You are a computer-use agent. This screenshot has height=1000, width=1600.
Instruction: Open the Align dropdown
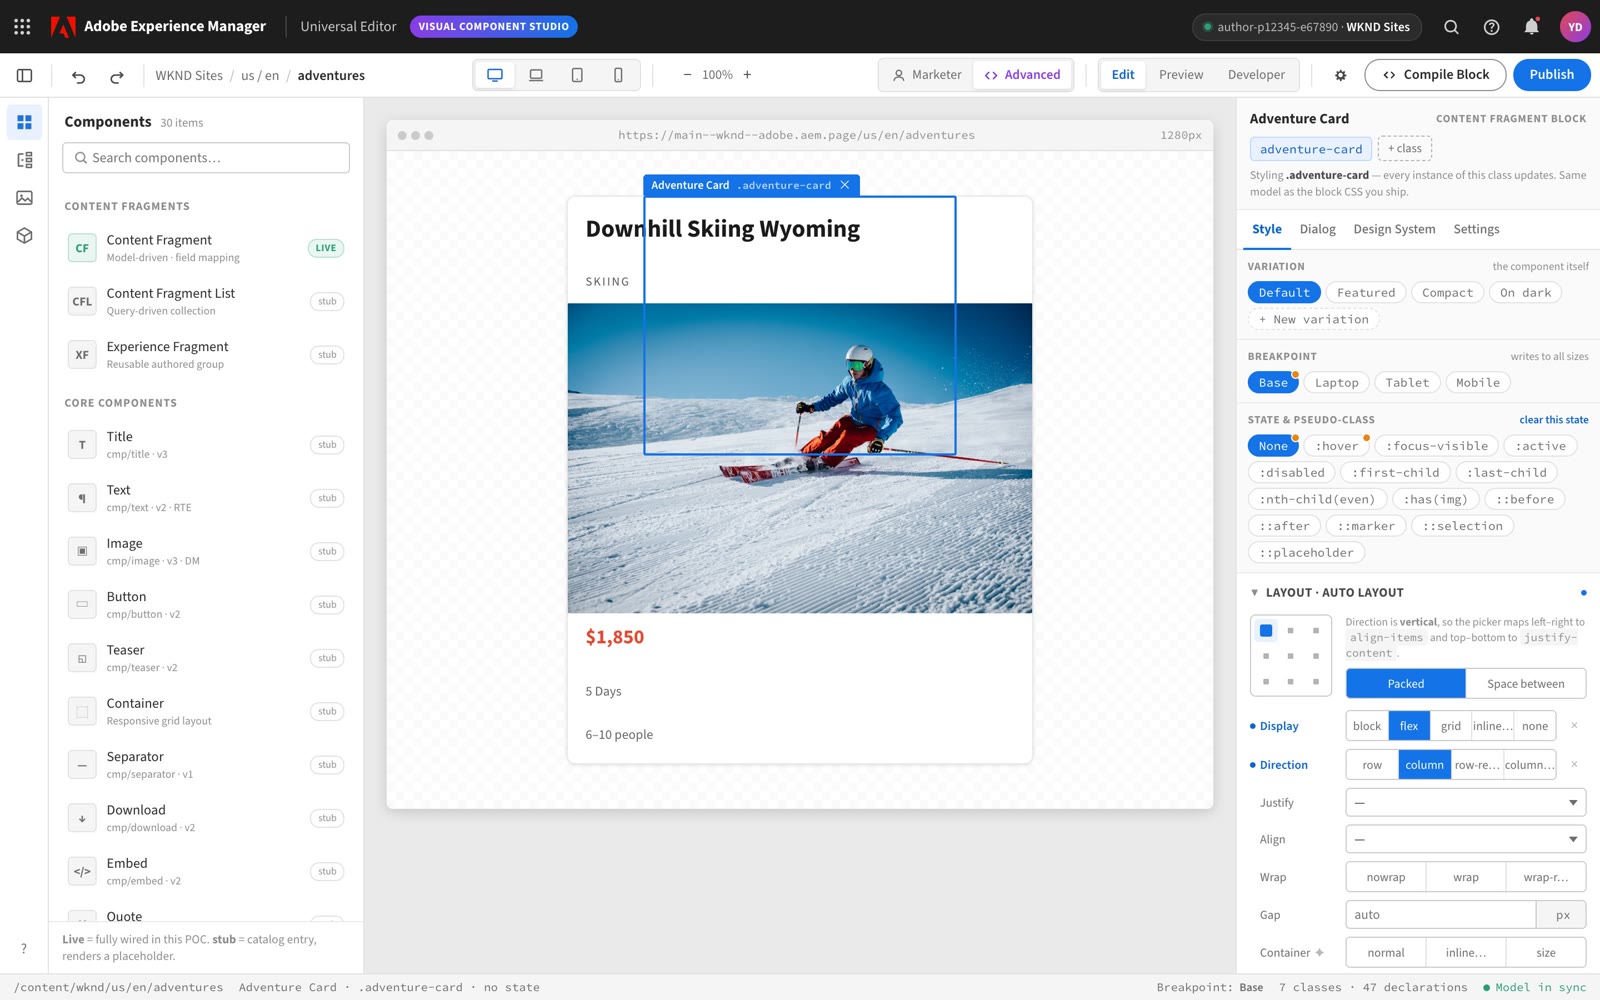pos(1466,839)
